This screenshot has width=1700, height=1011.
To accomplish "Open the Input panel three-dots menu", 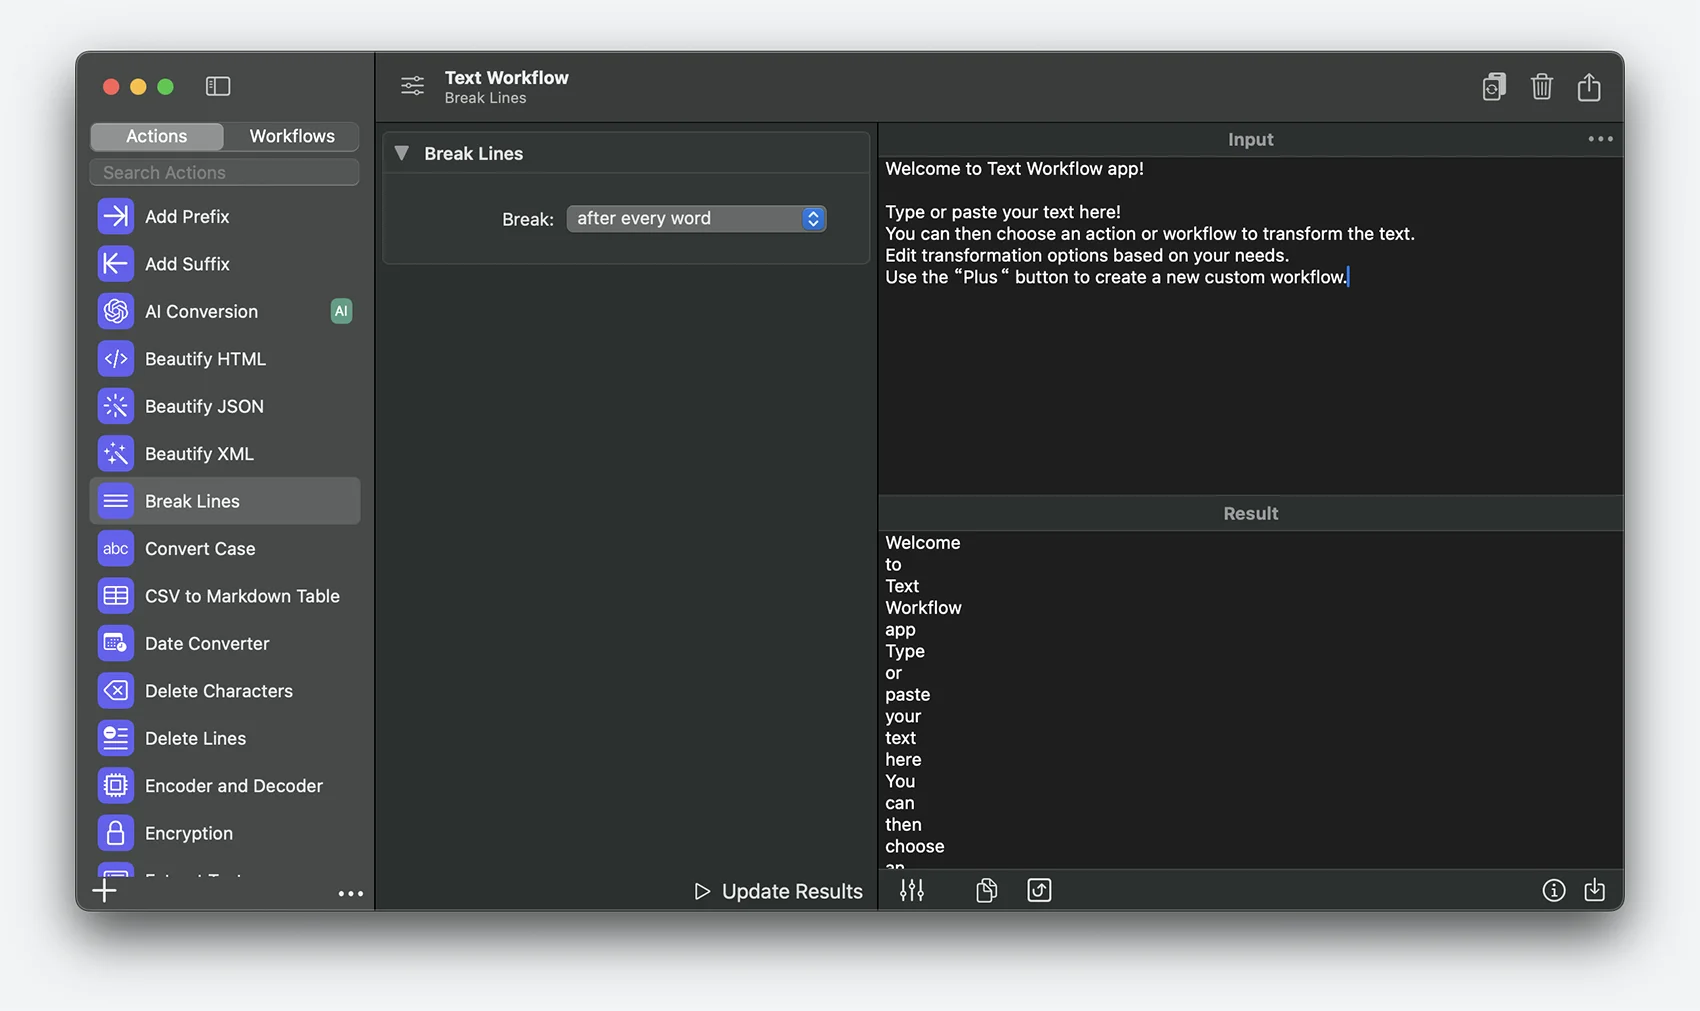I will (x=1600, y=139).
